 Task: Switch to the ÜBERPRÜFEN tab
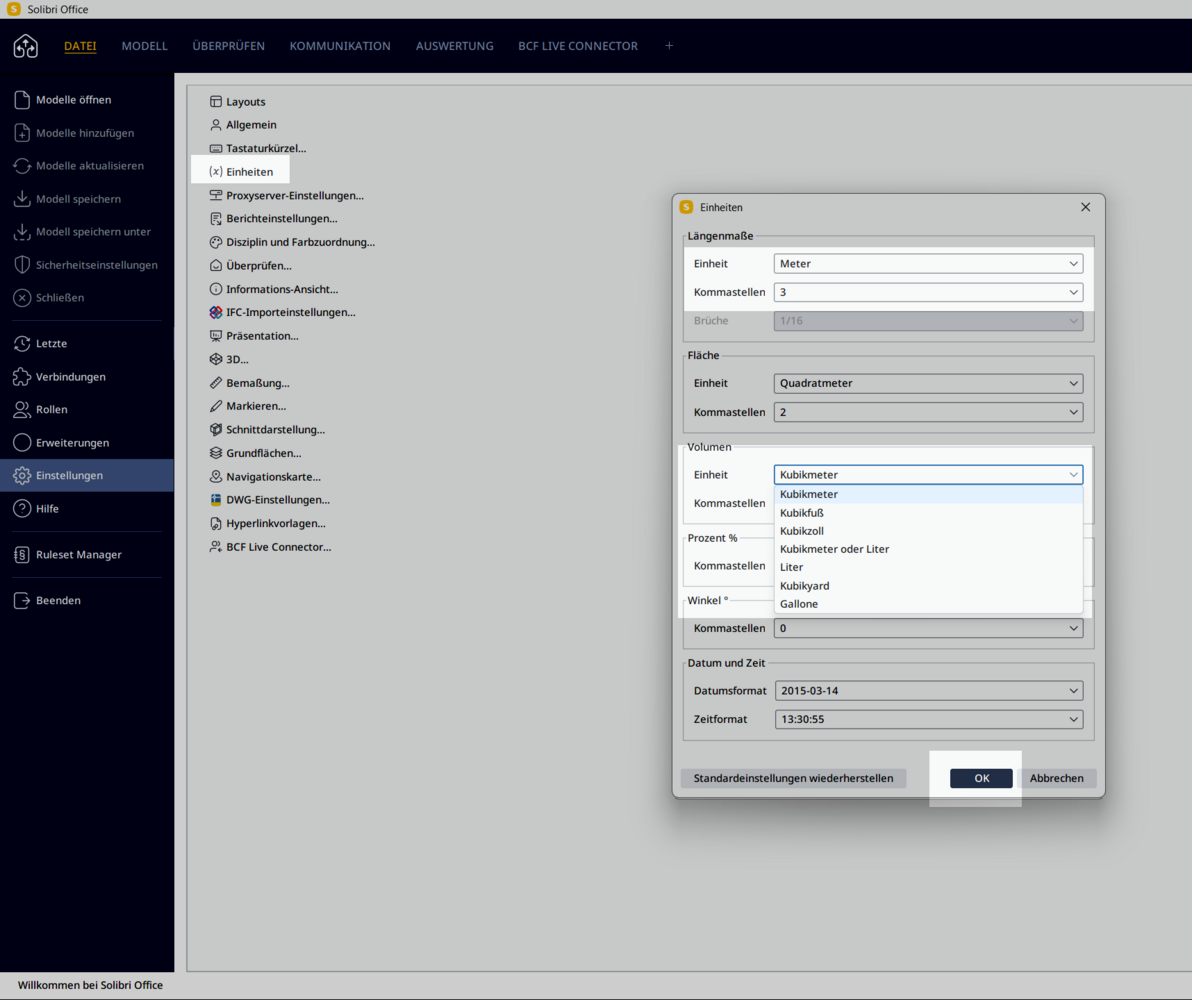pos(229,46)
